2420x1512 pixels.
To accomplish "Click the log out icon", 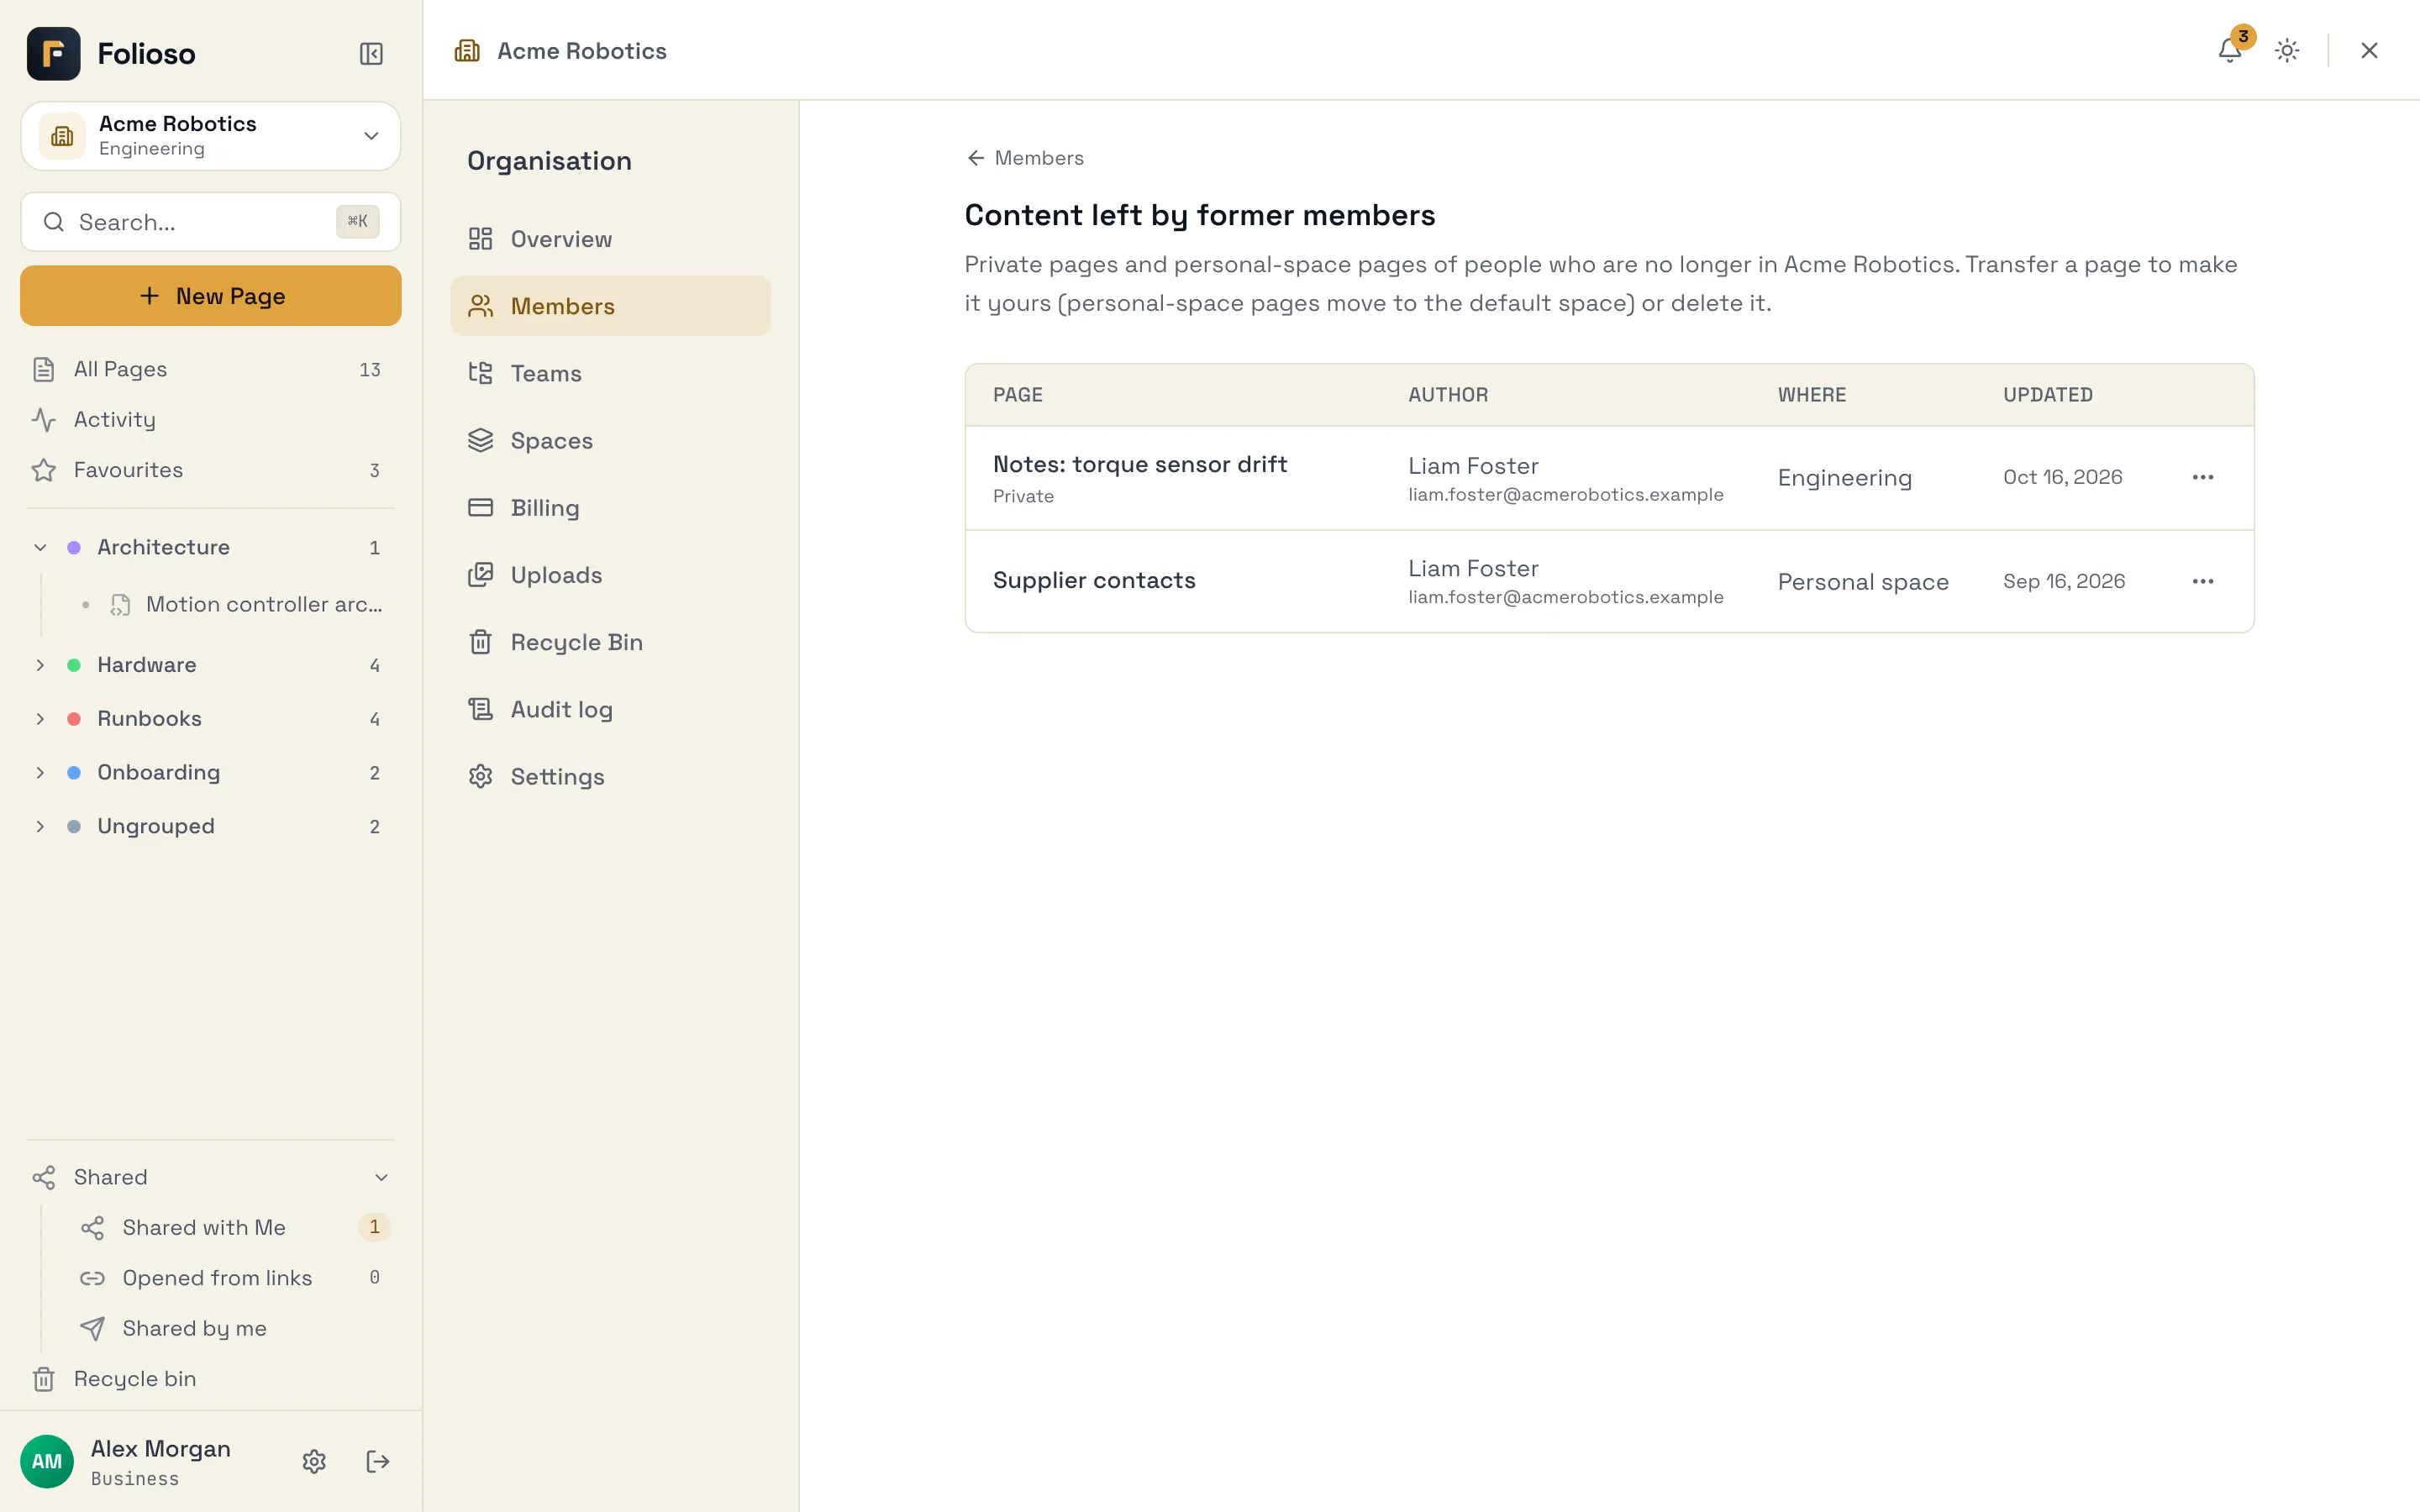I will (378, 1462).
